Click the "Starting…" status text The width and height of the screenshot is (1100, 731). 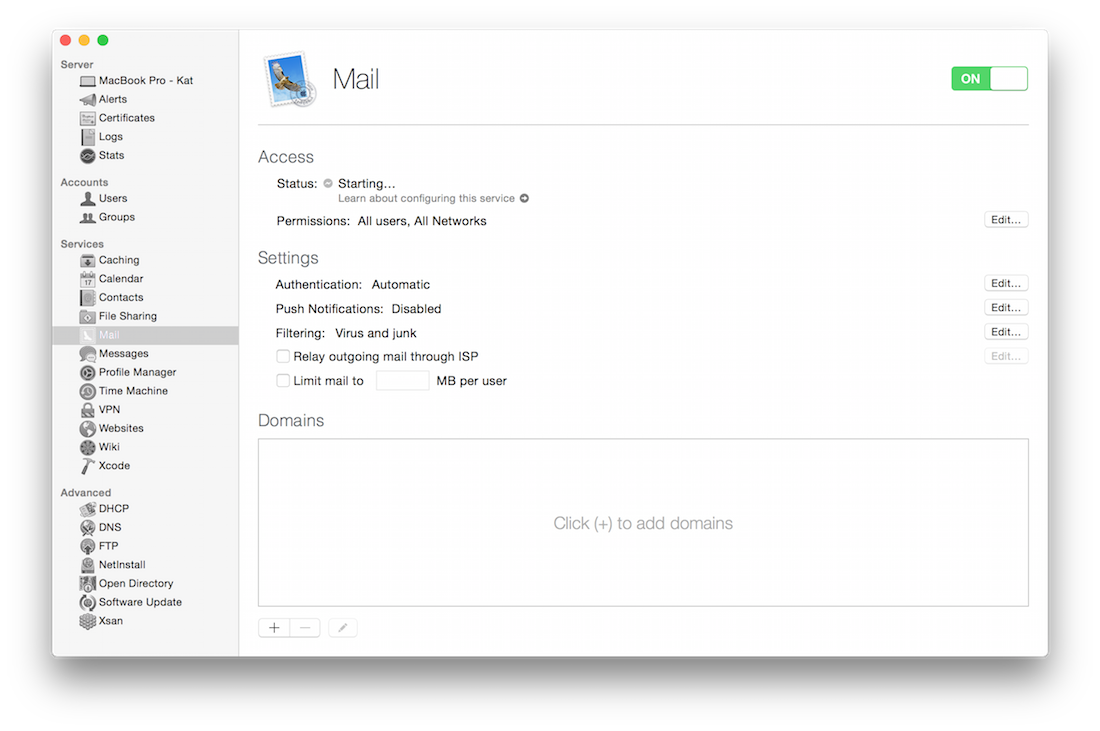click(x=367, y=184)
